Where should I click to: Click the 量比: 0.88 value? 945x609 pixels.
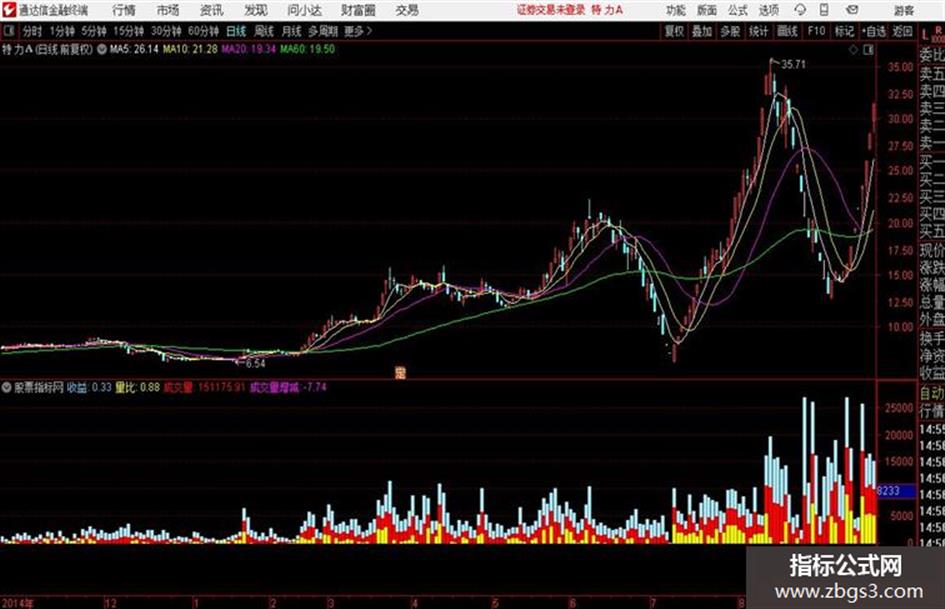point(137,387)
